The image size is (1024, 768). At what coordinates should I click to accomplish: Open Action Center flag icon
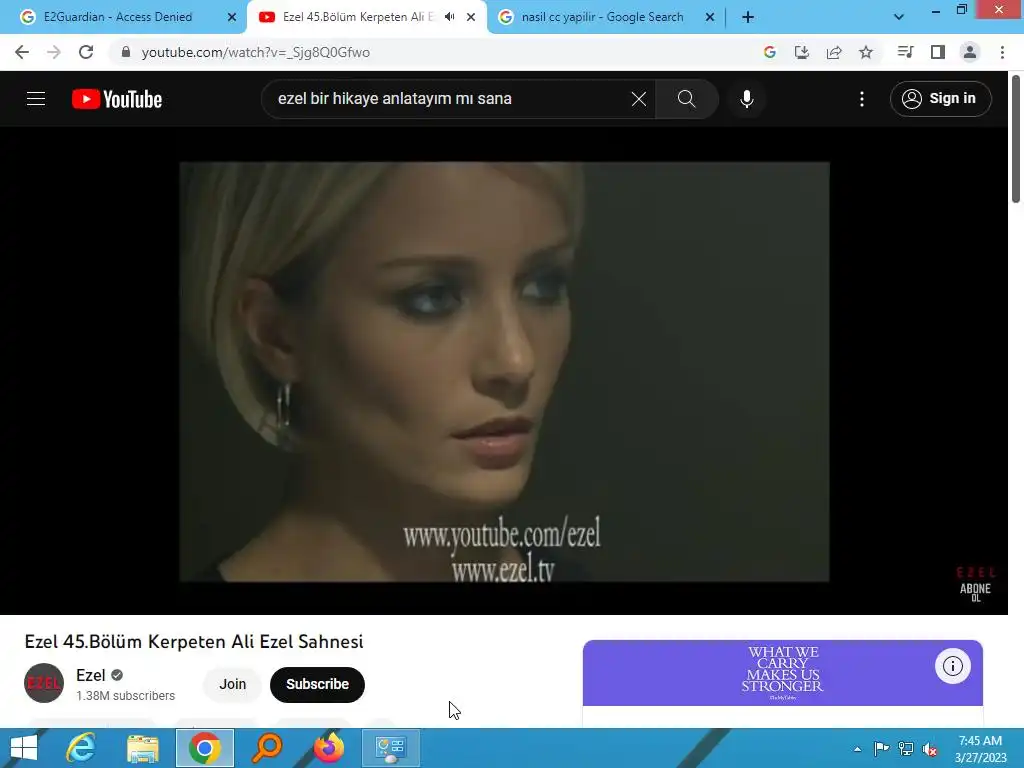(x=881, y=748)
